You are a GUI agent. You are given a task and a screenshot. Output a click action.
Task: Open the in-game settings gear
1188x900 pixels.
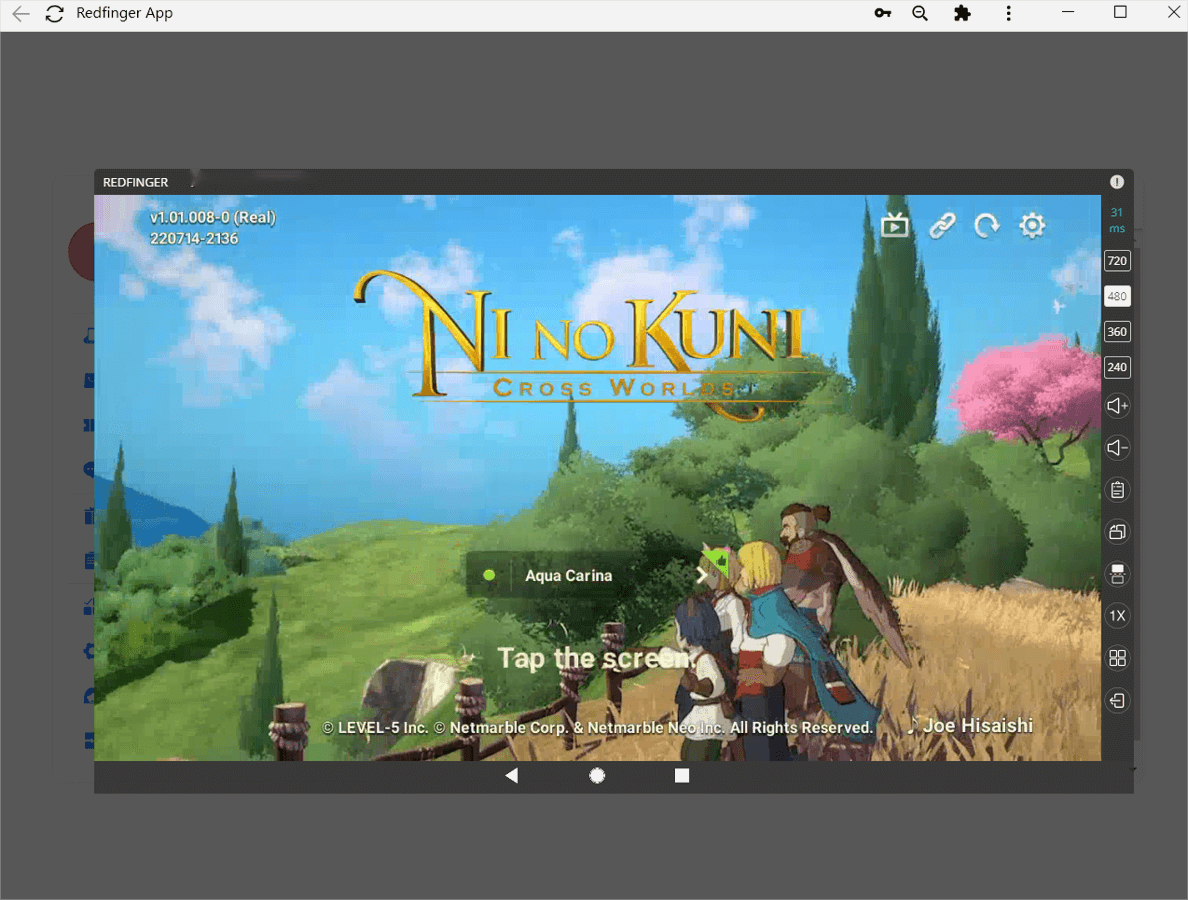click(1032, 225)
